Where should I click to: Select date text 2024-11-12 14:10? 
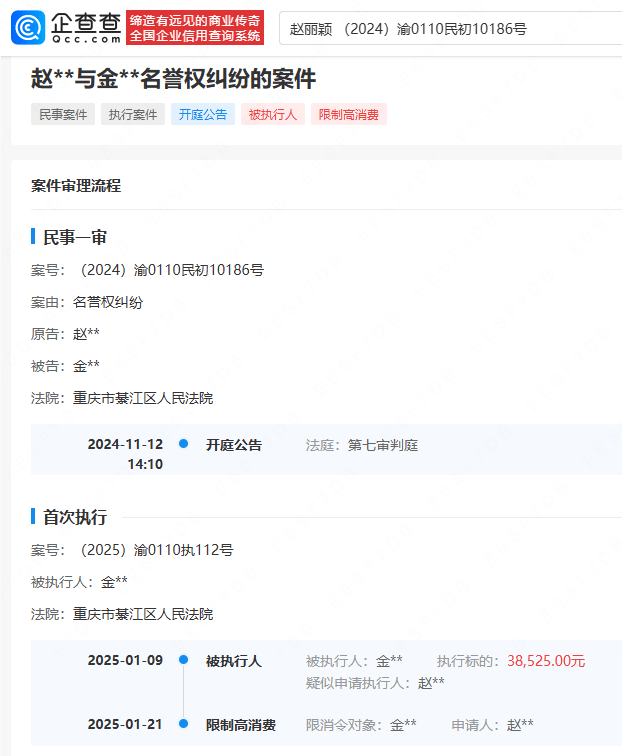(x=125, y=454)
